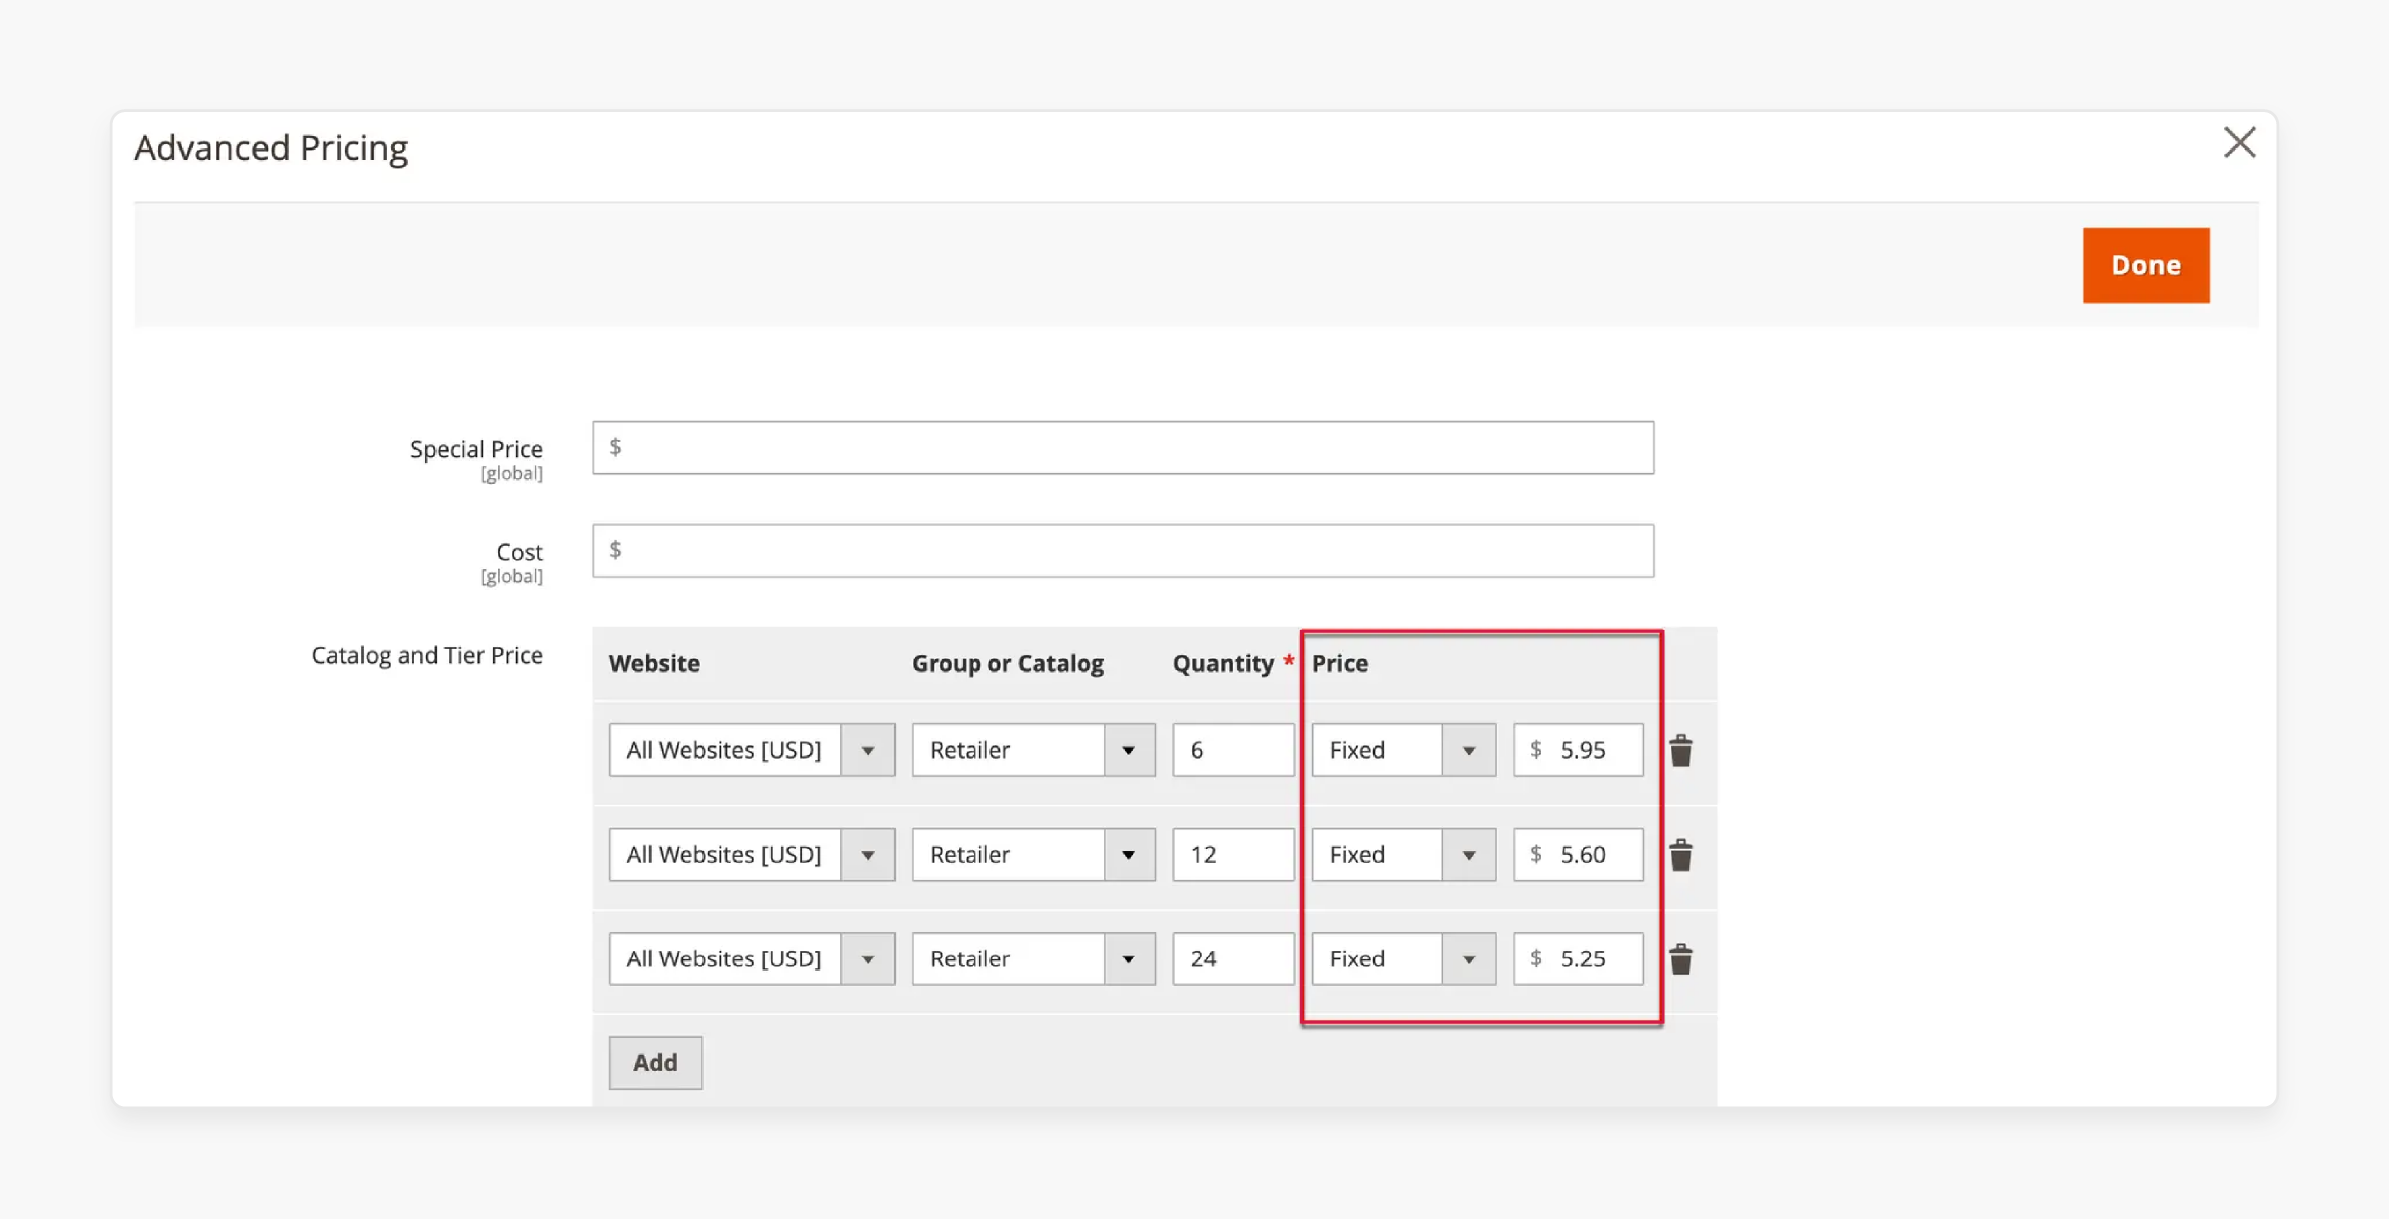
Task: Select the price field showing 5.95
Action: tap(1578, 750)
